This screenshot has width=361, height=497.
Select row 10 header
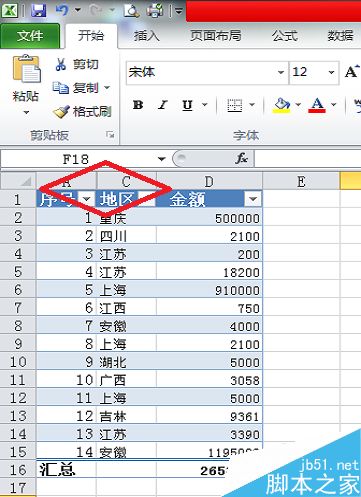point(18,362)
